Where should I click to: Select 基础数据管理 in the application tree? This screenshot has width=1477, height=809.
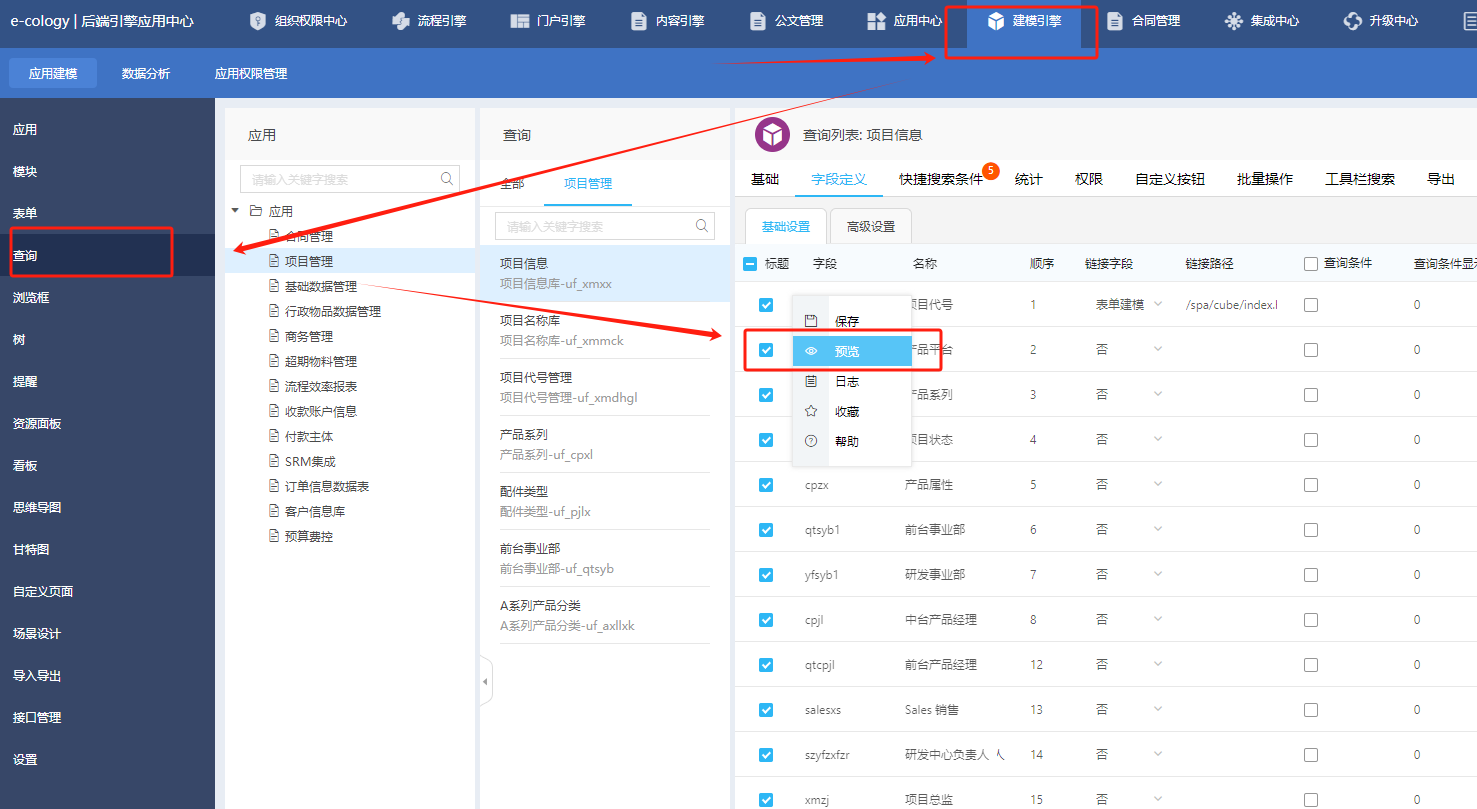320,286
